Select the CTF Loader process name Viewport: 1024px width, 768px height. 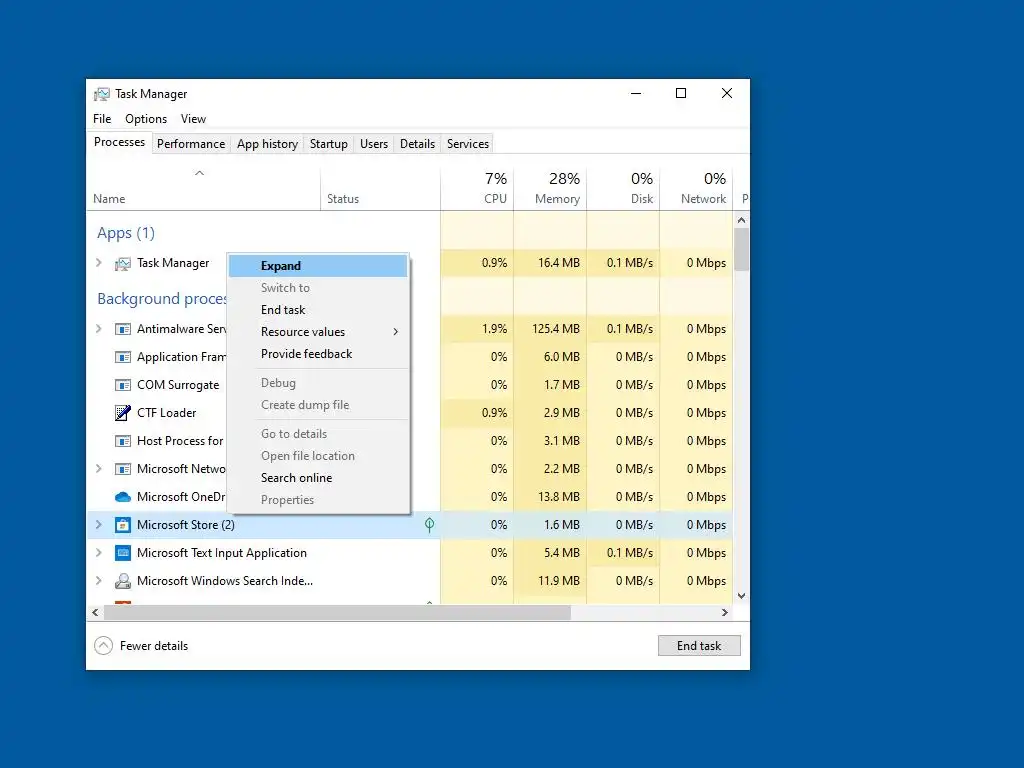click(167, 413)
